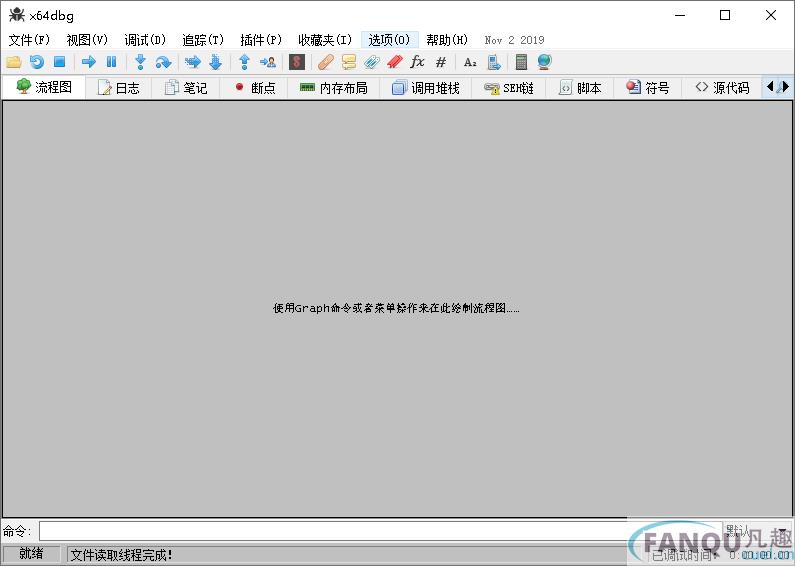The height and width of the screenshot is (566, 795).
Task: Switch to the 内存布局 tab
Action: pos(334,88)
